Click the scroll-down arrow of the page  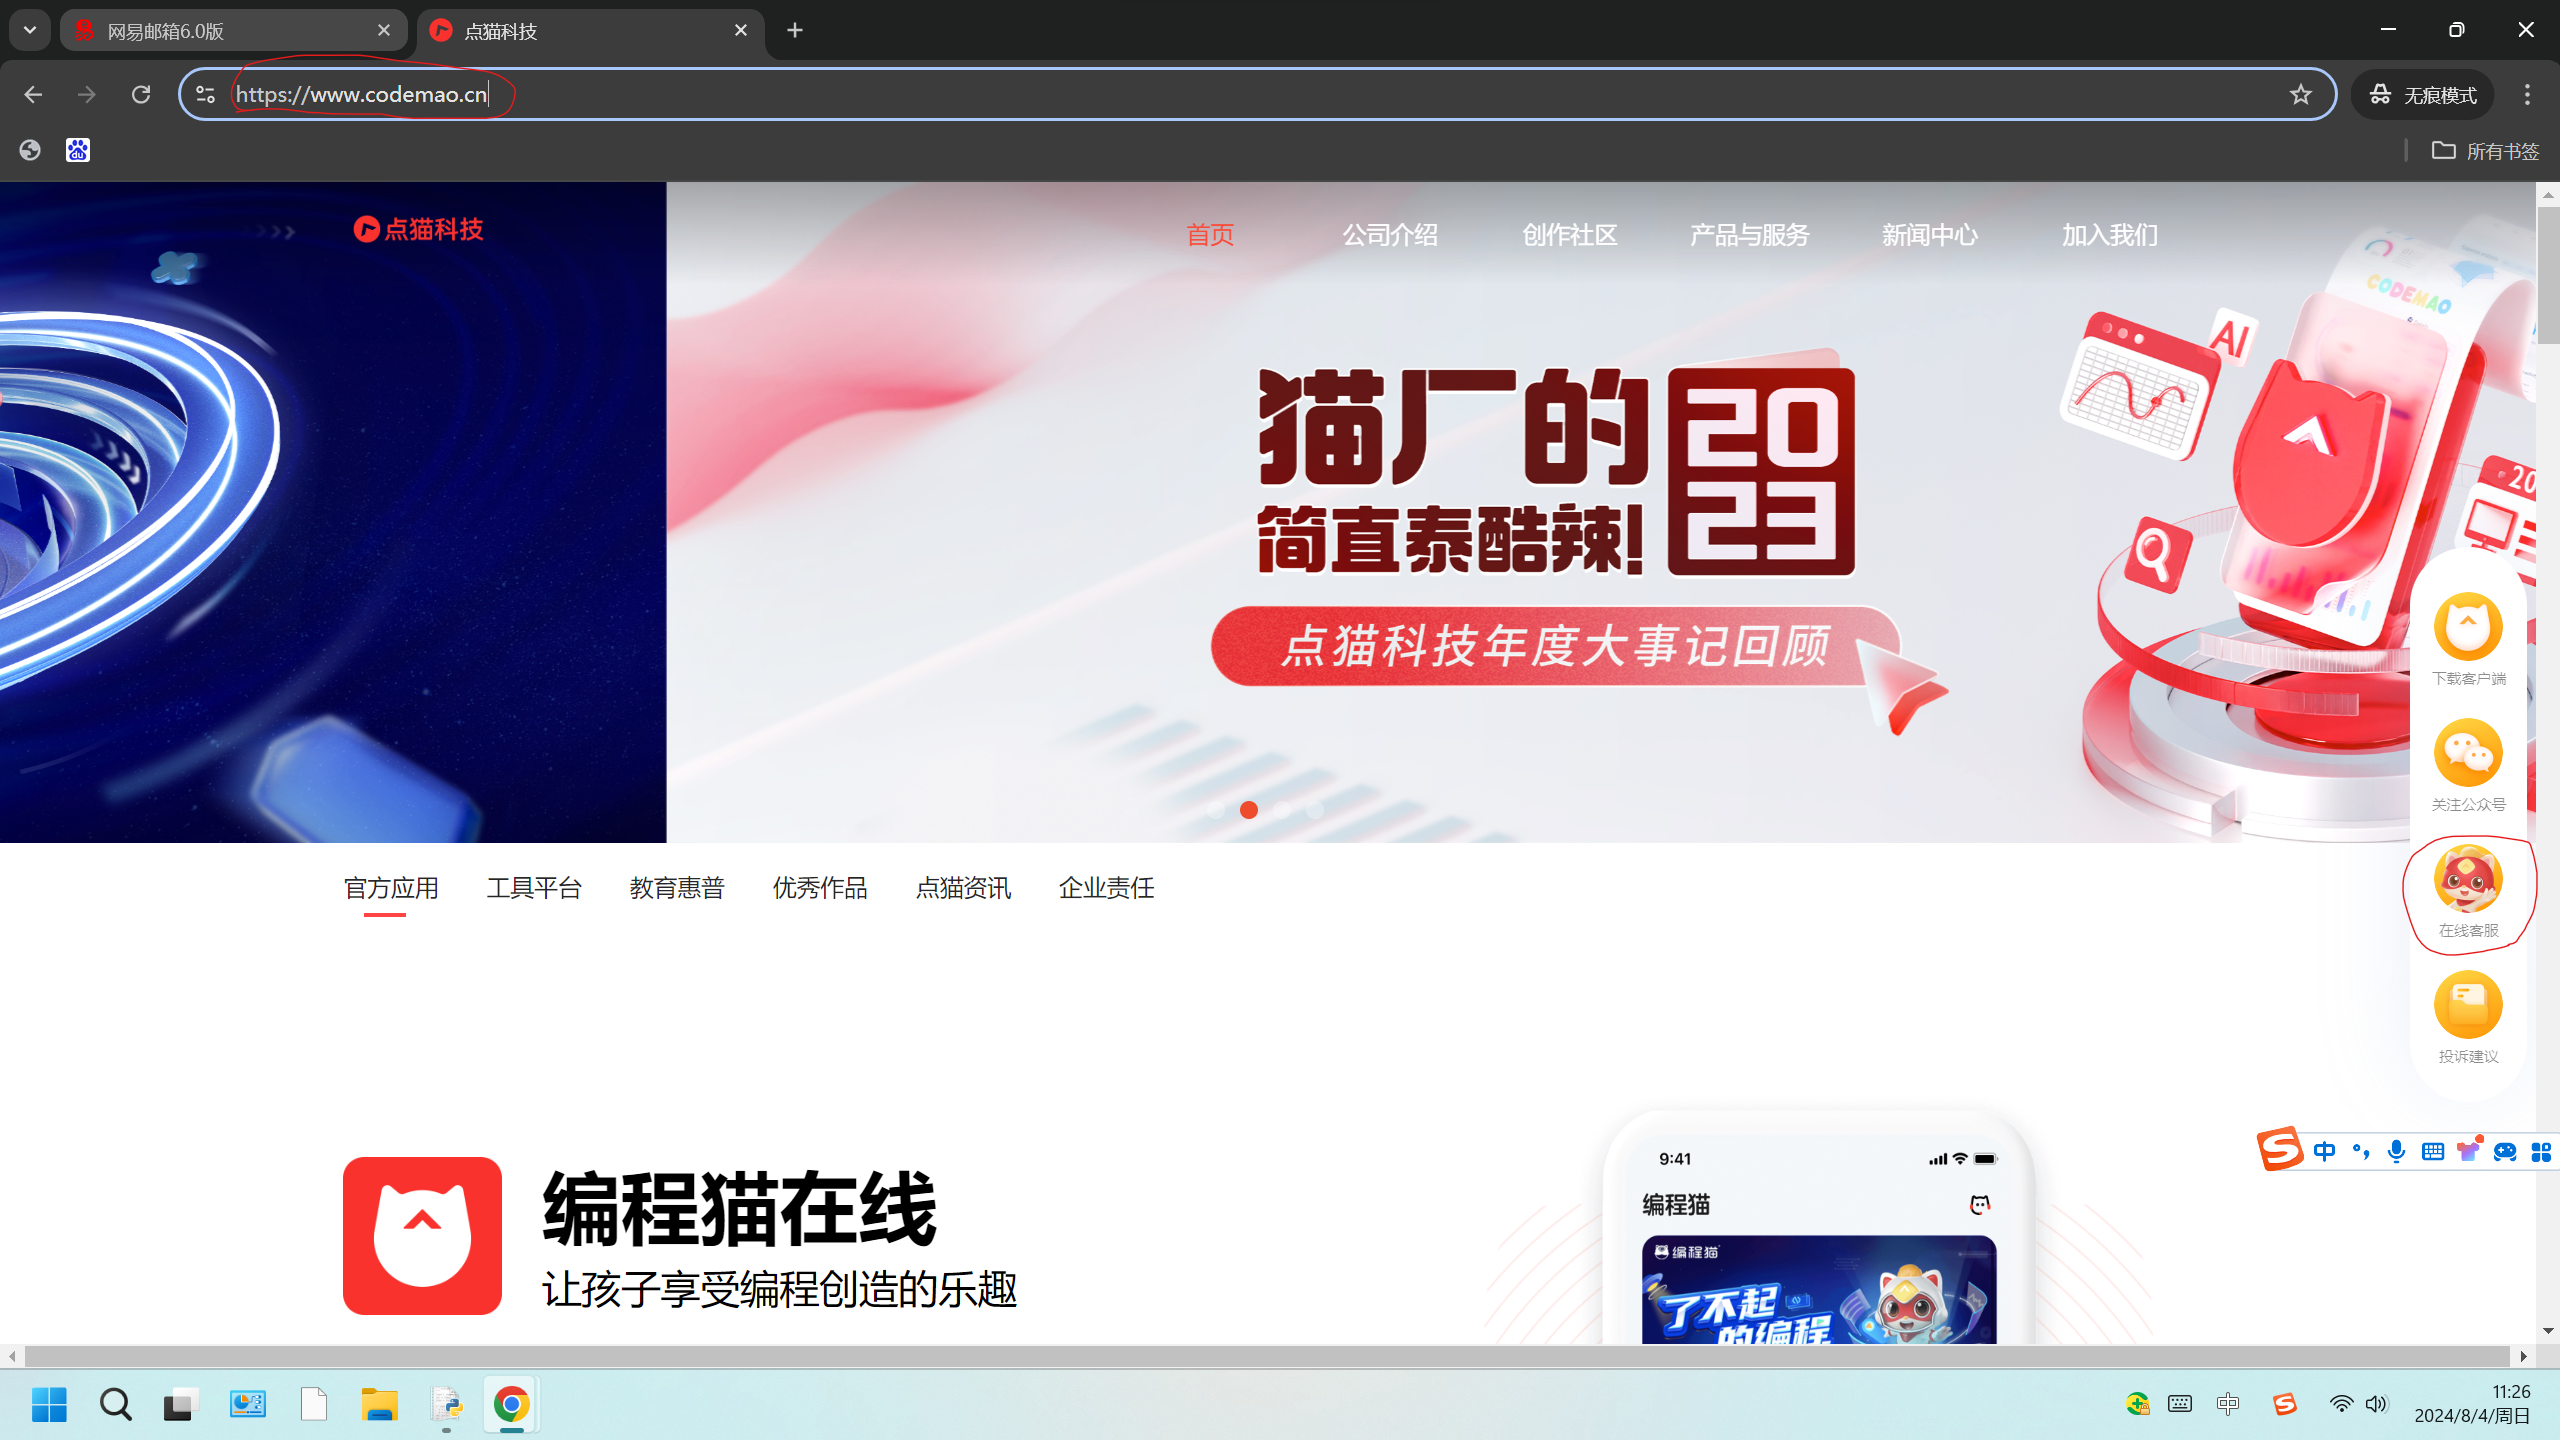2548,1331
